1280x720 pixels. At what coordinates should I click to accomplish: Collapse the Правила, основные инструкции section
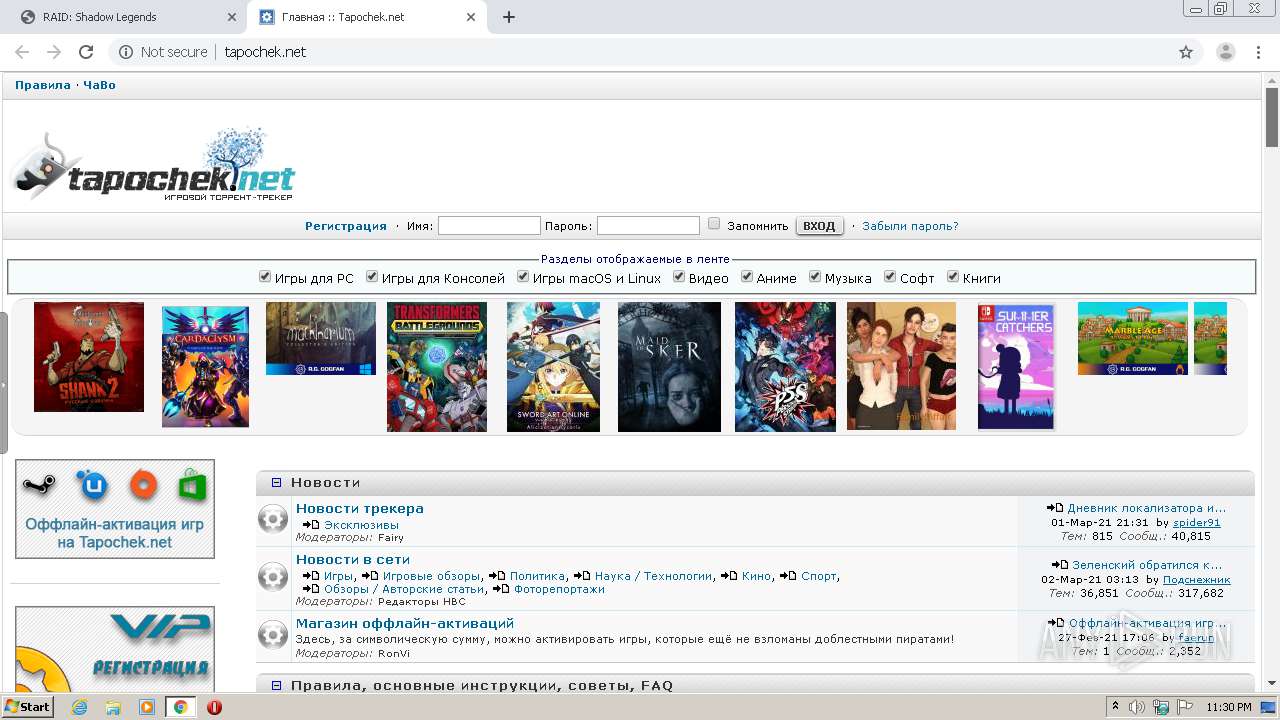pyautogui.click(x=277, y=685)
